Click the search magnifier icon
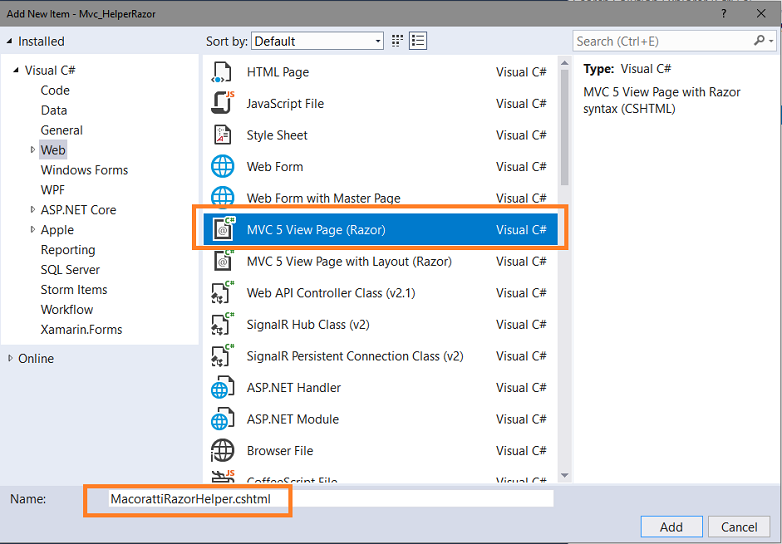 point(759,40)
